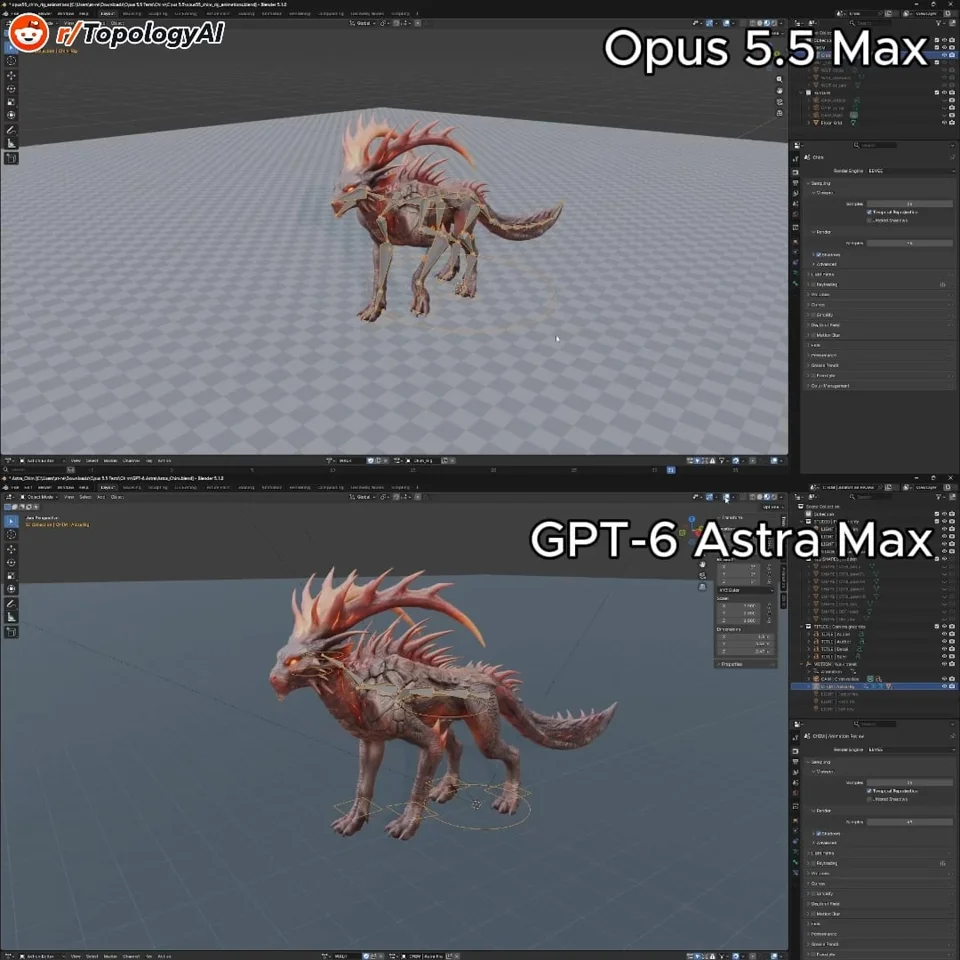
Task: Select the Rotate tool in the GPT-6 window
Action: tap(11, 563)
